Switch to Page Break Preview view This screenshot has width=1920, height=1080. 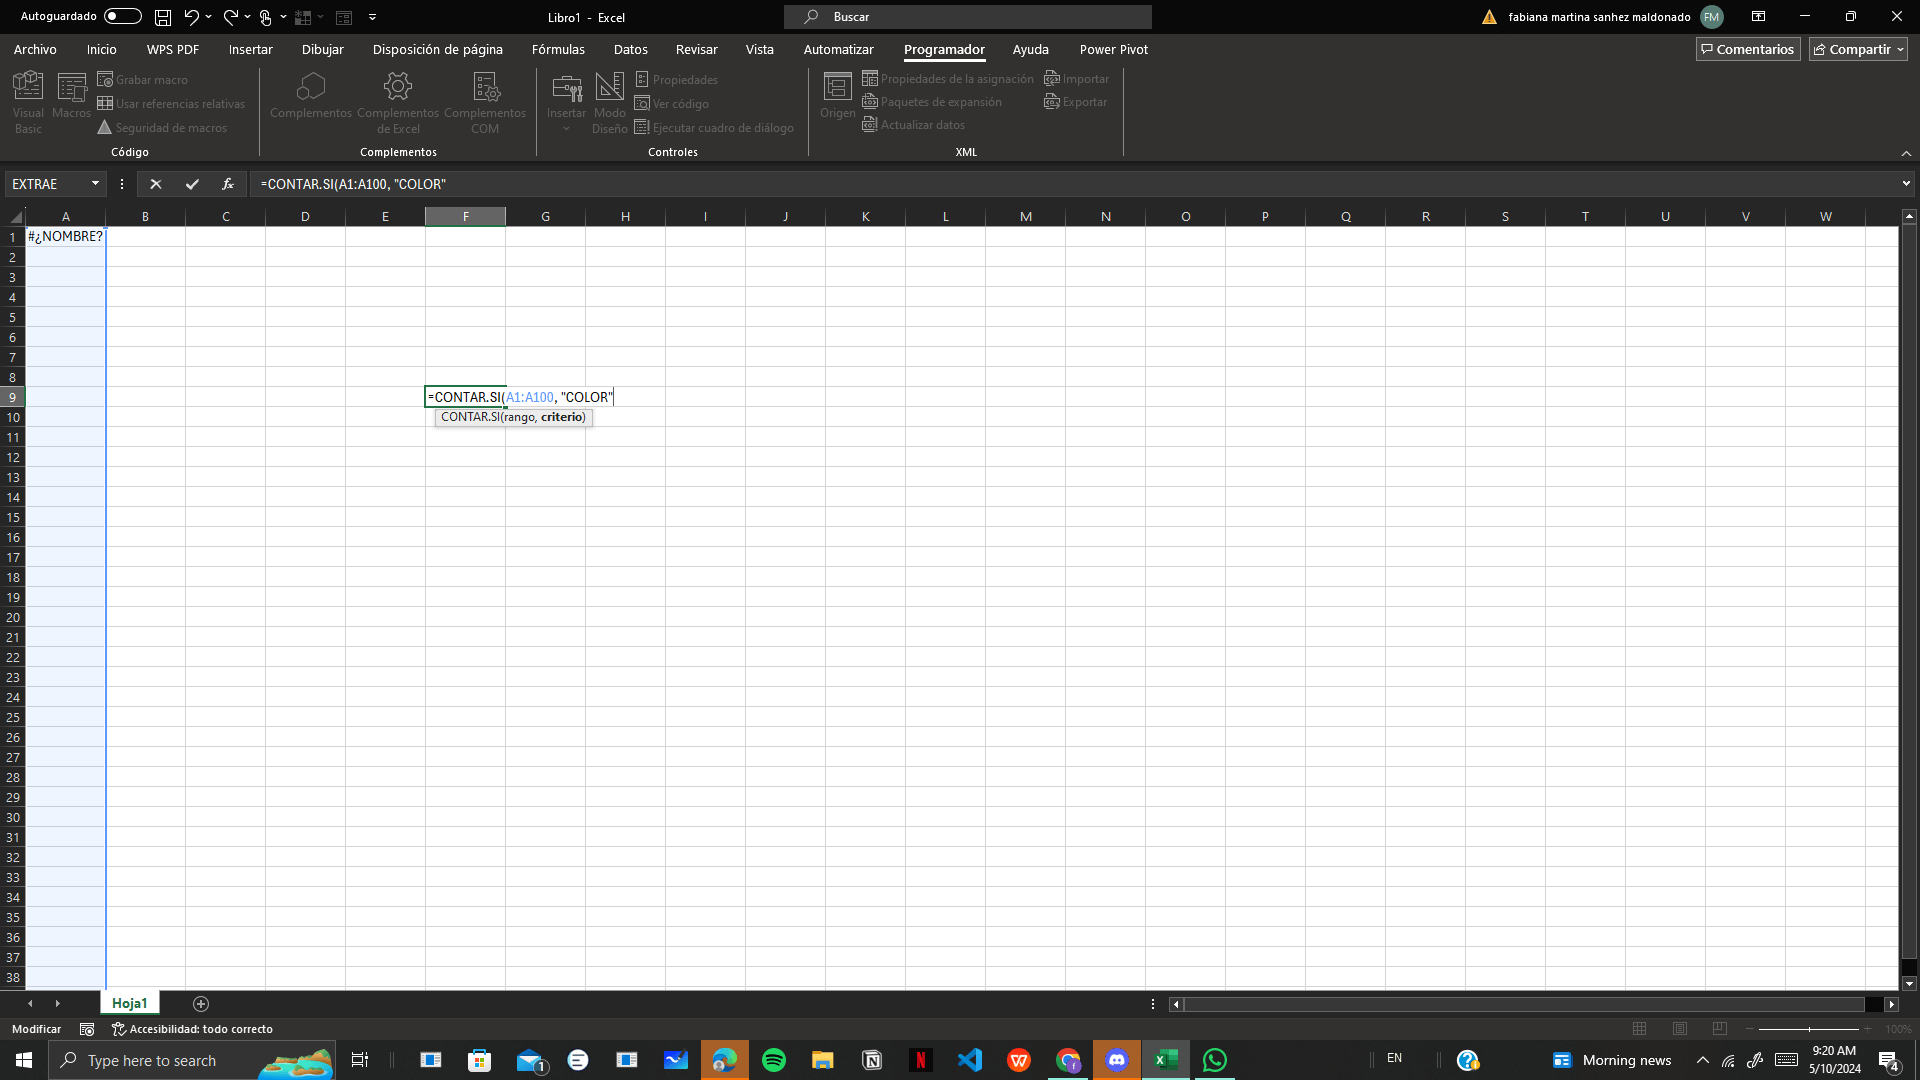click(x=1720, y=1029)
